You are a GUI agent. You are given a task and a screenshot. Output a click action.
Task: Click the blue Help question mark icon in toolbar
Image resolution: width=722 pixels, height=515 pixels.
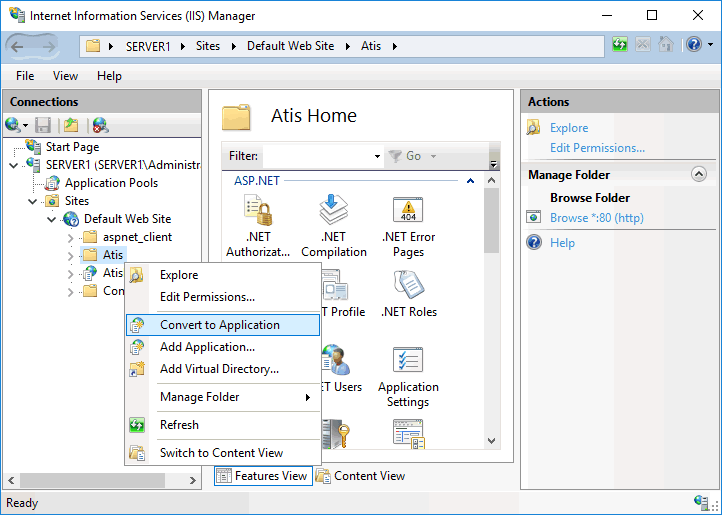click(693, 45)
